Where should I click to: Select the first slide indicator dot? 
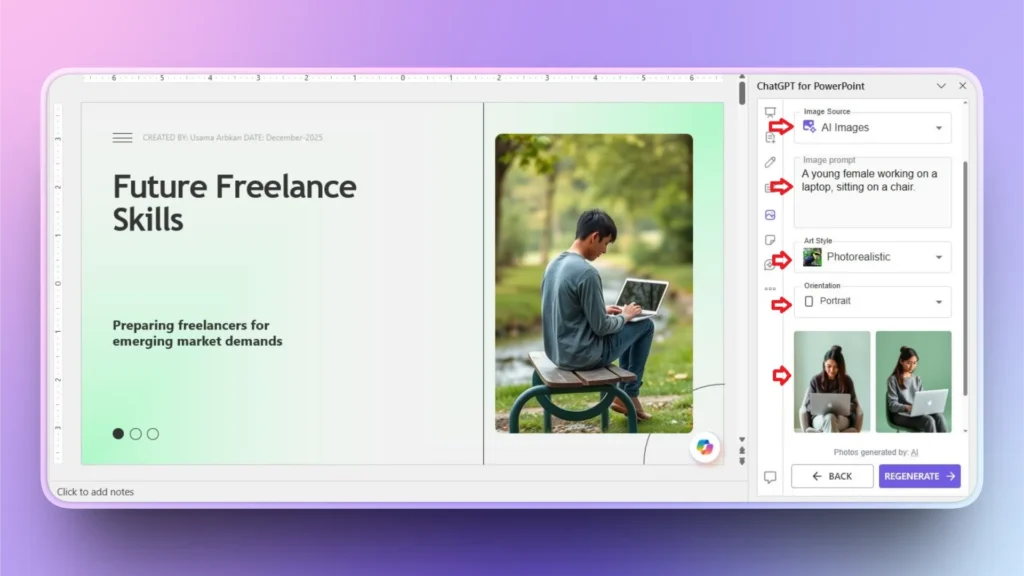click(x=118, y=433)
